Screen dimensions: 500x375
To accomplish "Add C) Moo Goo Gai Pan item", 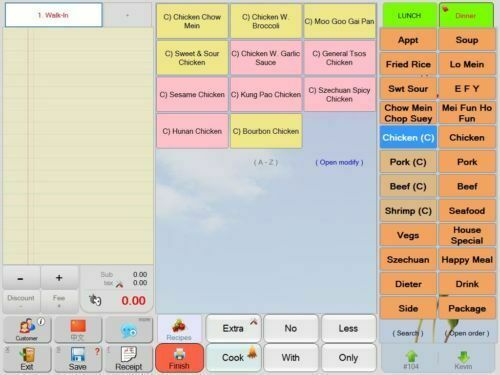I will (x=339, y=21).
